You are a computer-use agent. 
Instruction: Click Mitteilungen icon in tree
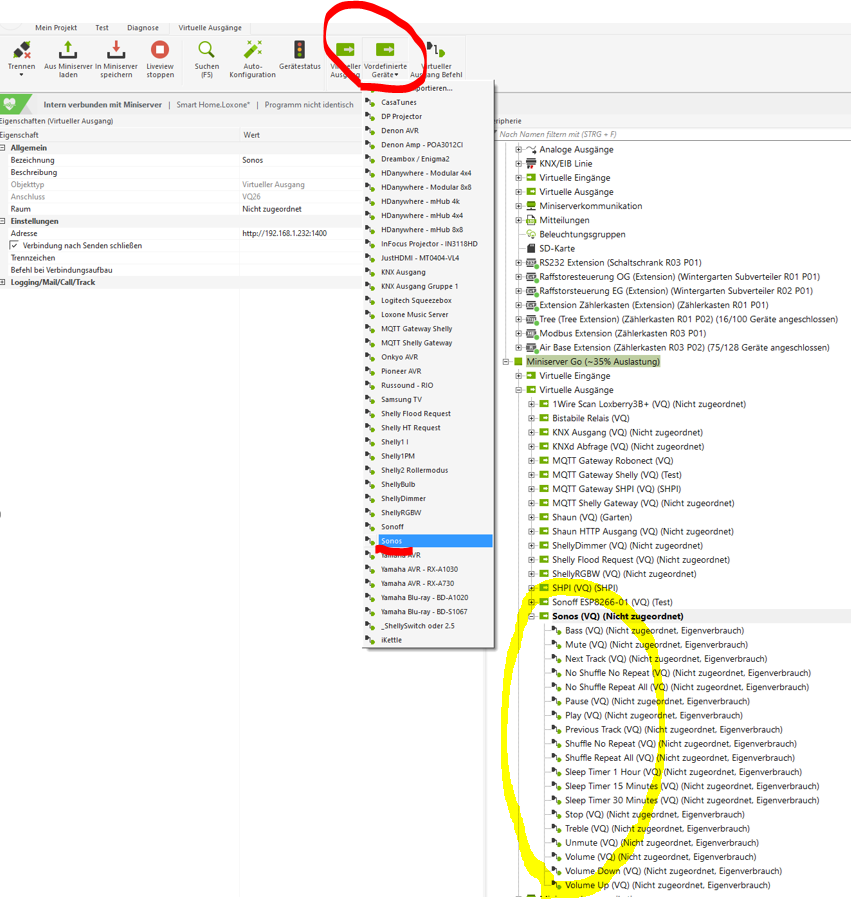(531, 220)
